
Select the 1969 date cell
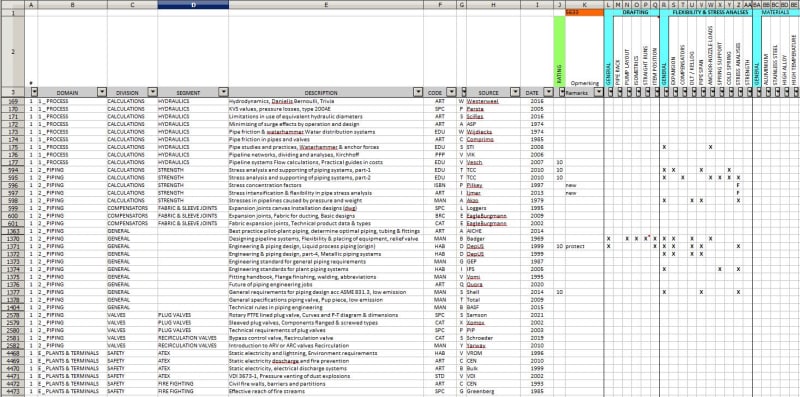(x=537, y=239)
